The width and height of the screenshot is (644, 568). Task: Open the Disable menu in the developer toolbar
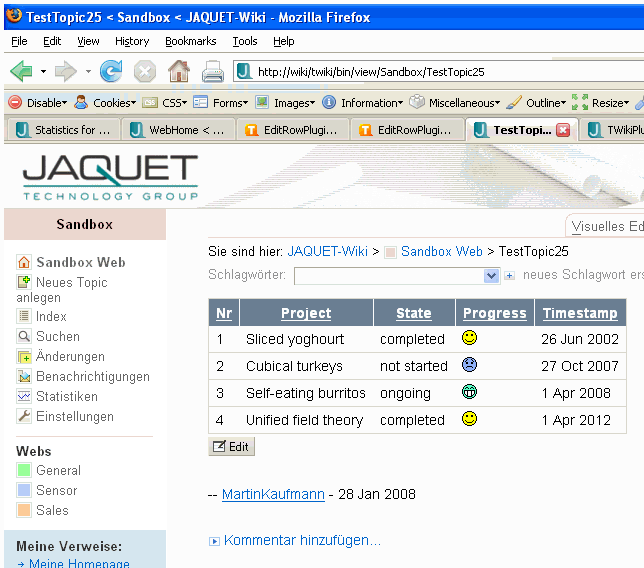38,103
